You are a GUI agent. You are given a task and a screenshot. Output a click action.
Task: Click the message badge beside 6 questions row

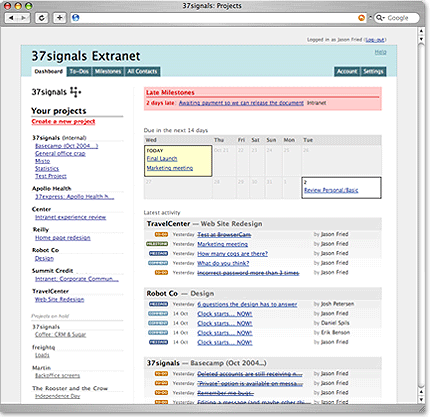click(158, 304)
